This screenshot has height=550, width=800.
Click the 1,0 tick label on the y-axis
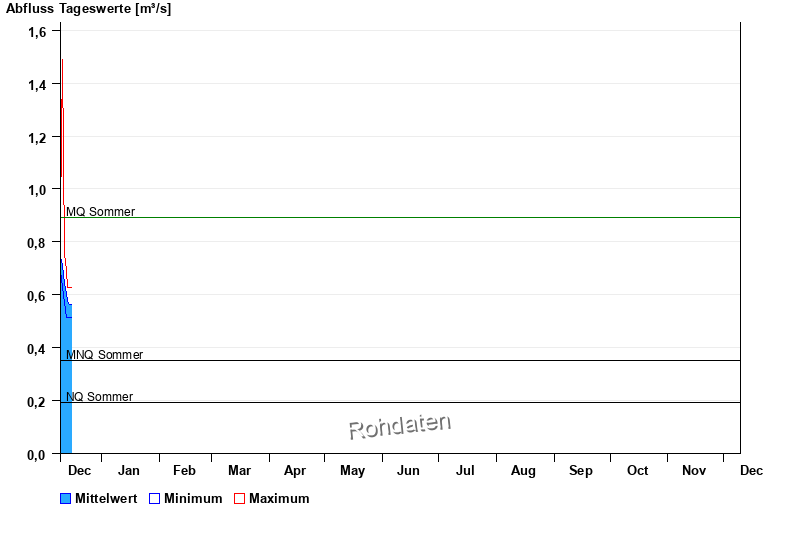point(37,190)
